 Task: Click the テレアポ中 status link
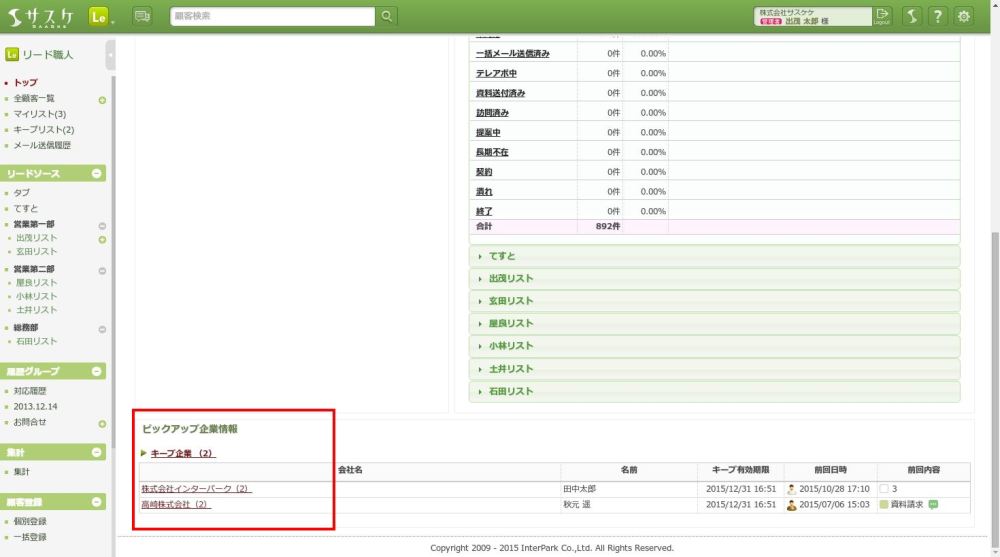[x=496, y=73]
